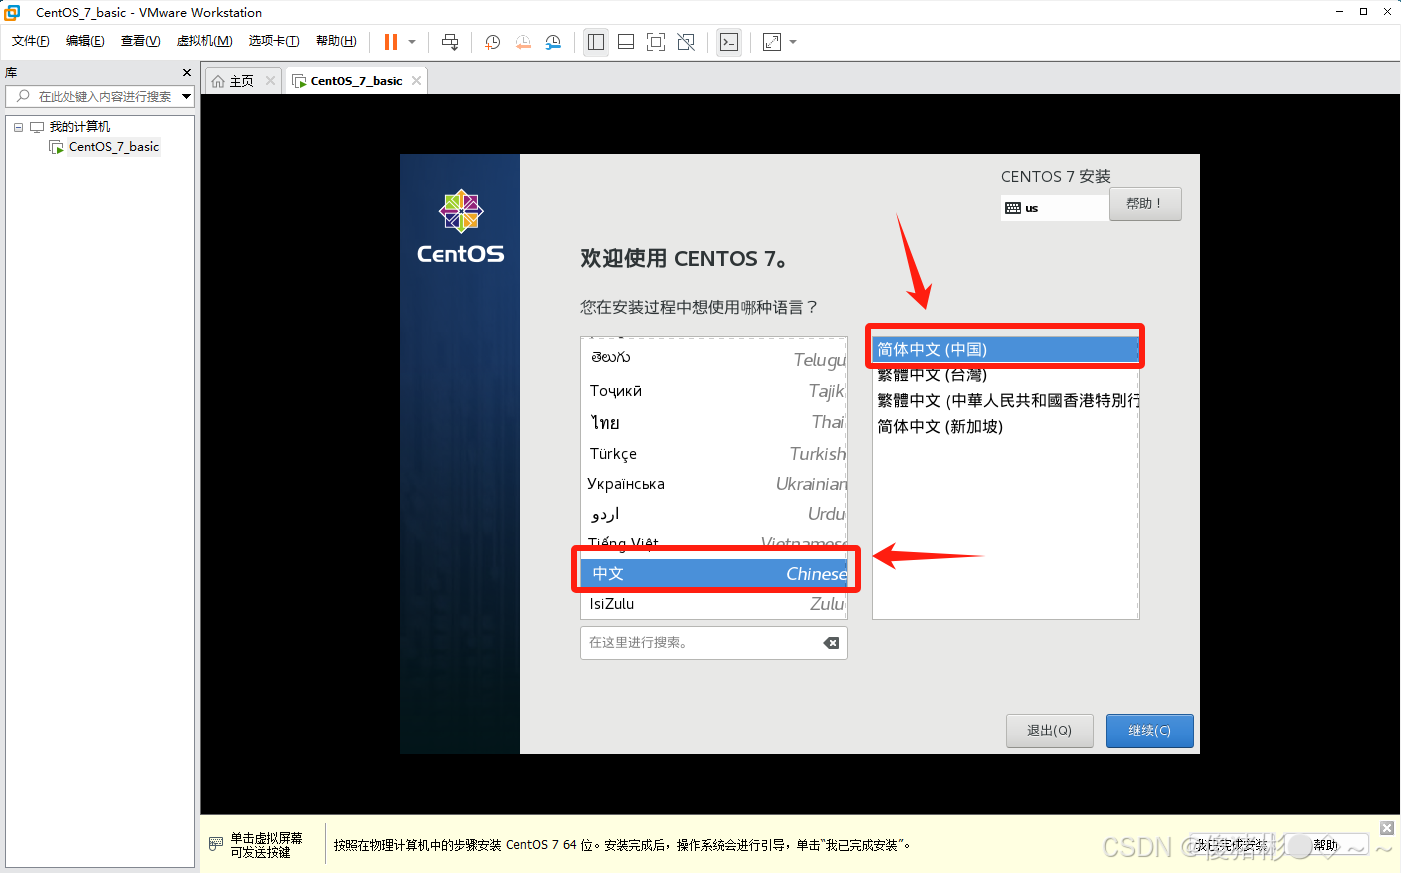This screenshot has width=1401, height=873.
Task: Close the 库 library panel
Action: tap(187, 73)
